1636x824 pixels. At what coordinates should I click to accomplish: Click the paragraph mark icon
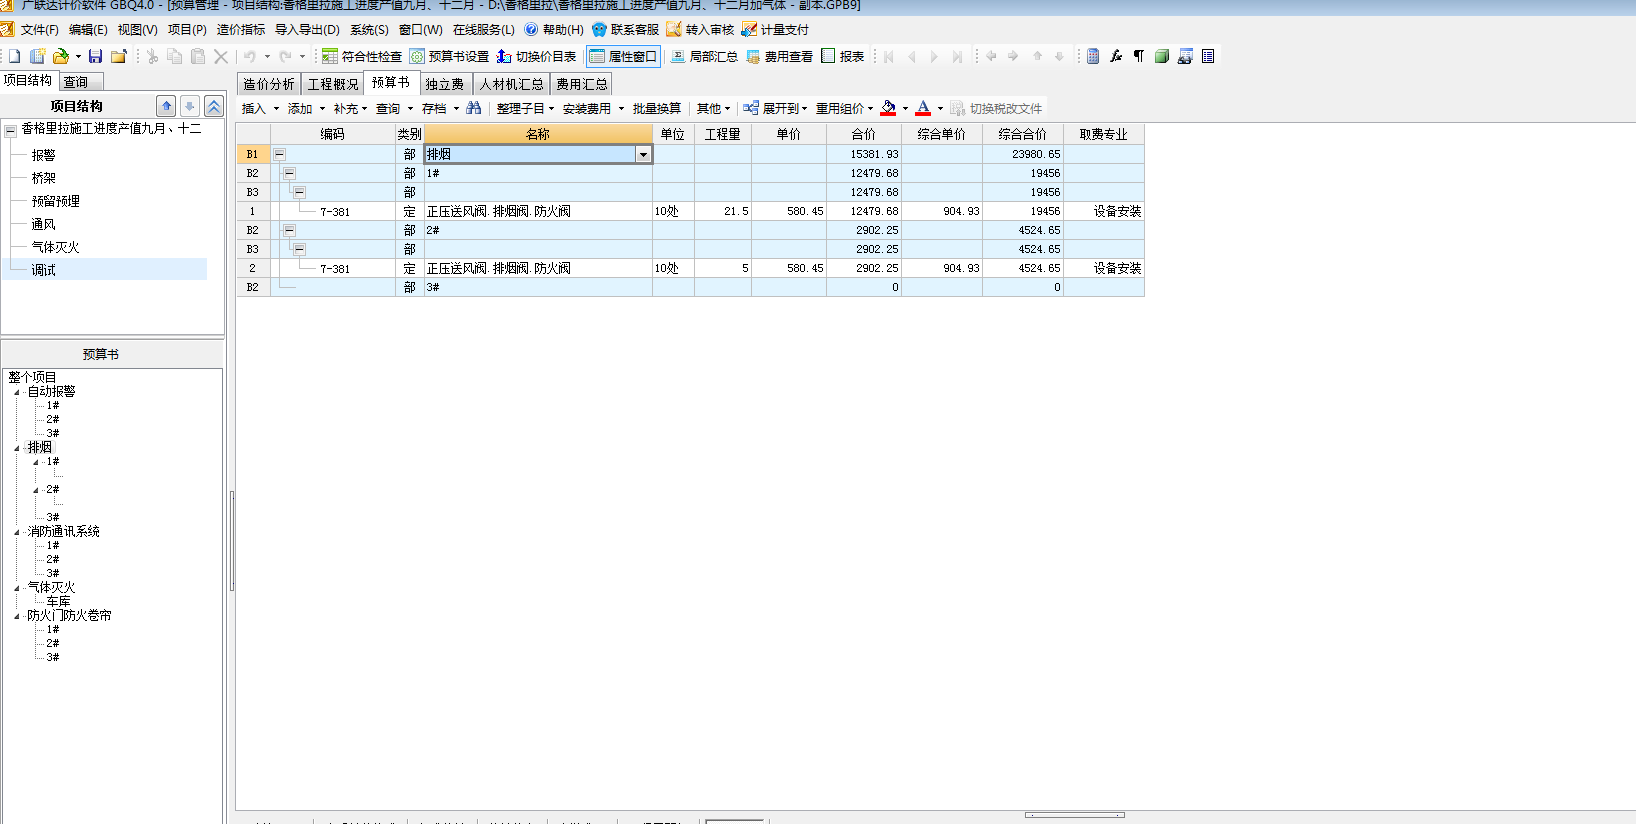click(1139, 57)
